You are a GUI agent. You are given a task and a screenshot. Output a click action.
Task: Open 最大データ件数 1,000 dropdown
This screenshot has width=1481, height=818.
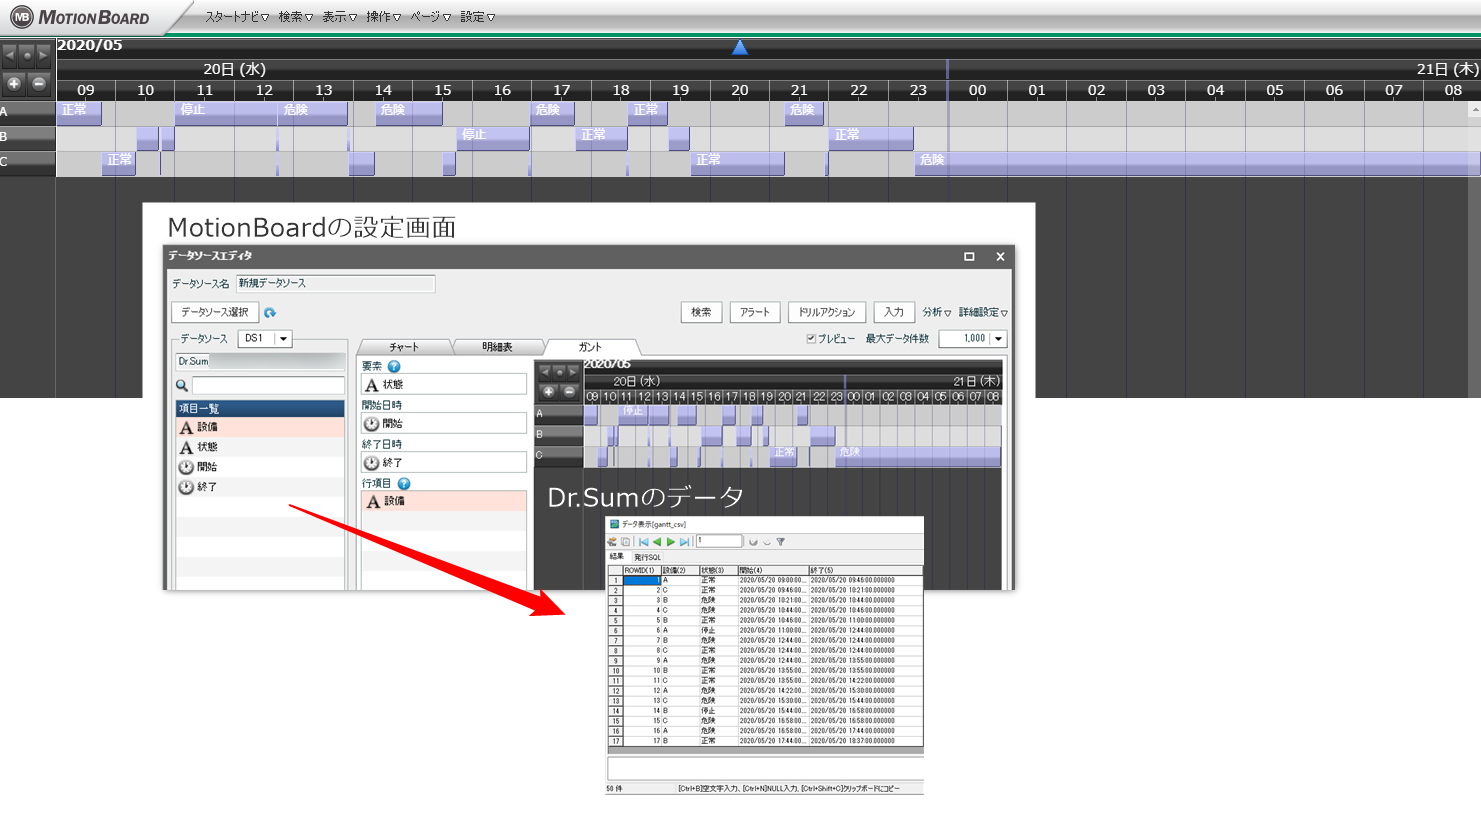pos(998,339)
